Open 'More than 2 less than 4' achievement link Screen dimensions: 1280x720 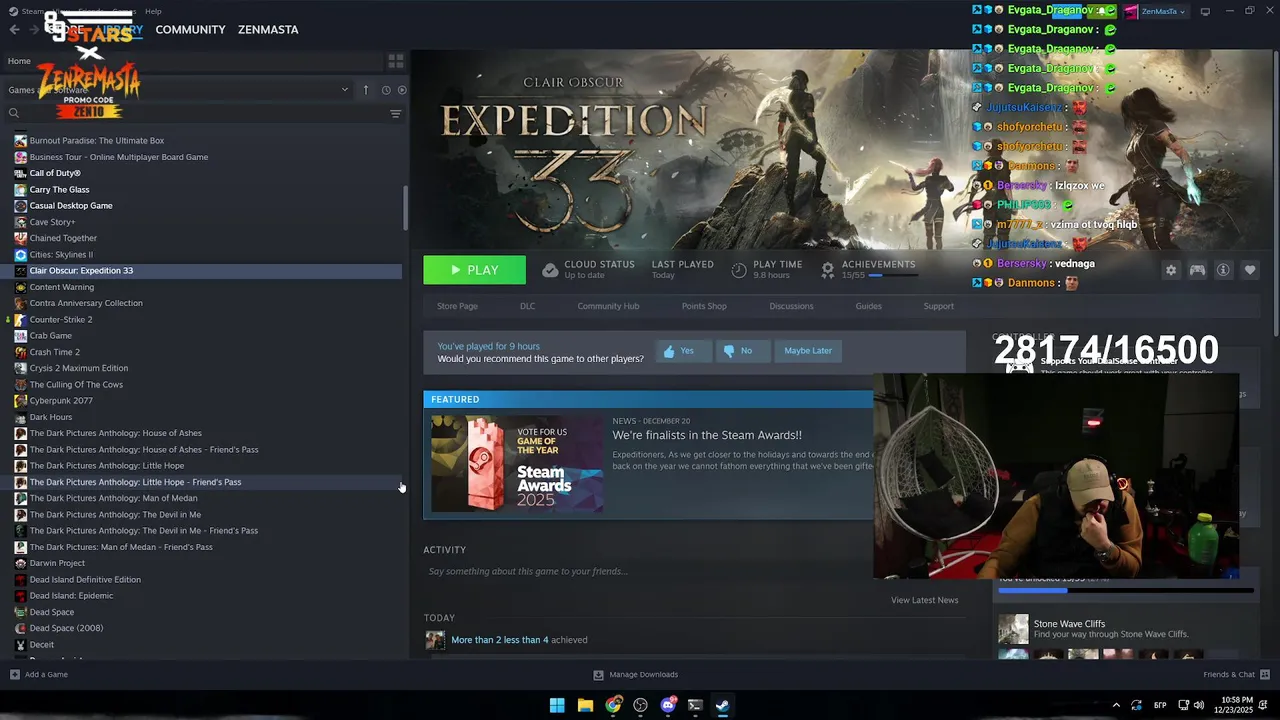pos(500,640)
